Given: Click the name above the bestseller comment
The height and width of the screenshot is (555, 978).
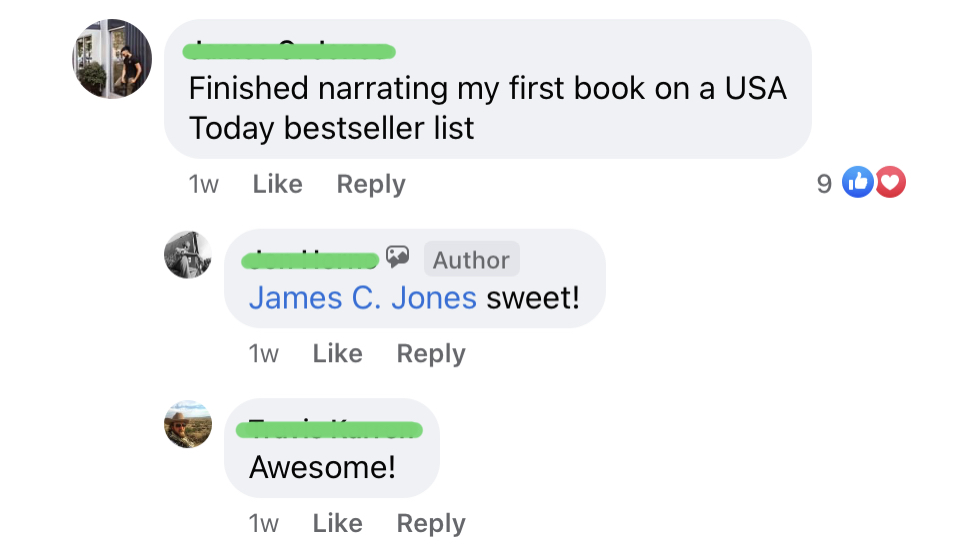Looking at the screenshot, I should point(292,50).
